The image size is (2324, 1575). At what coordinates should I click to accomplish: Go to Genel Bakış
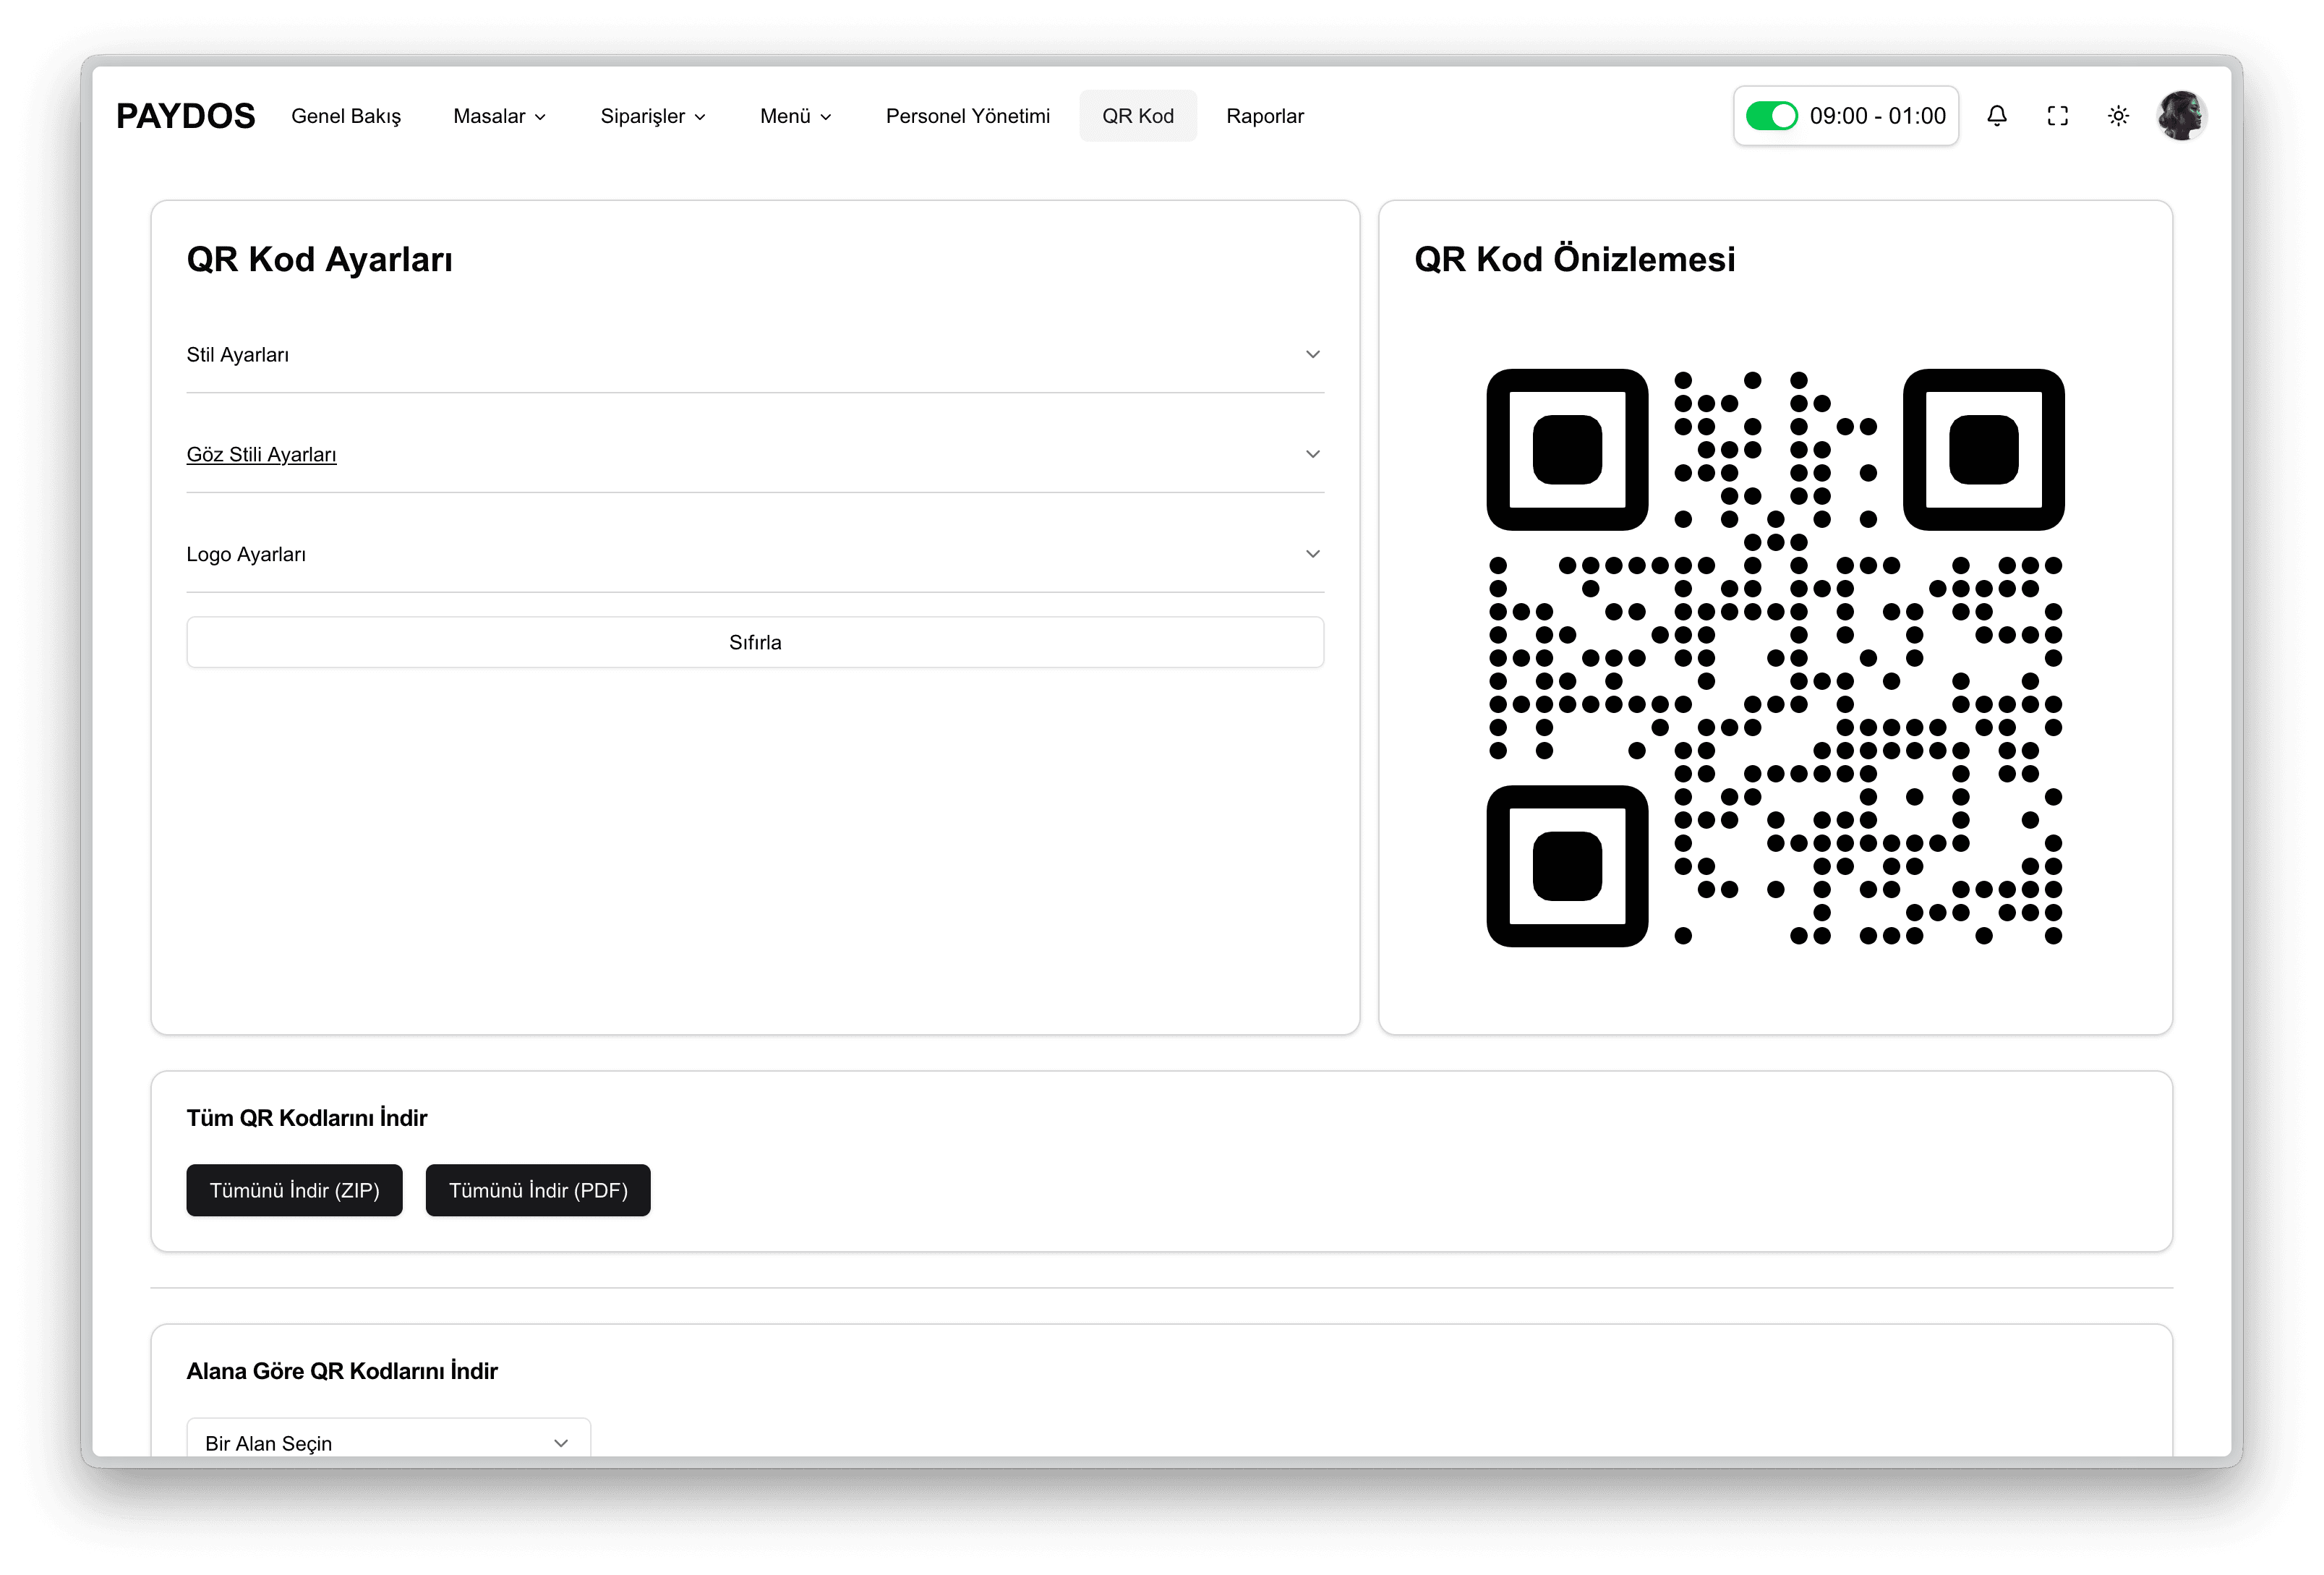click(346, 115)
